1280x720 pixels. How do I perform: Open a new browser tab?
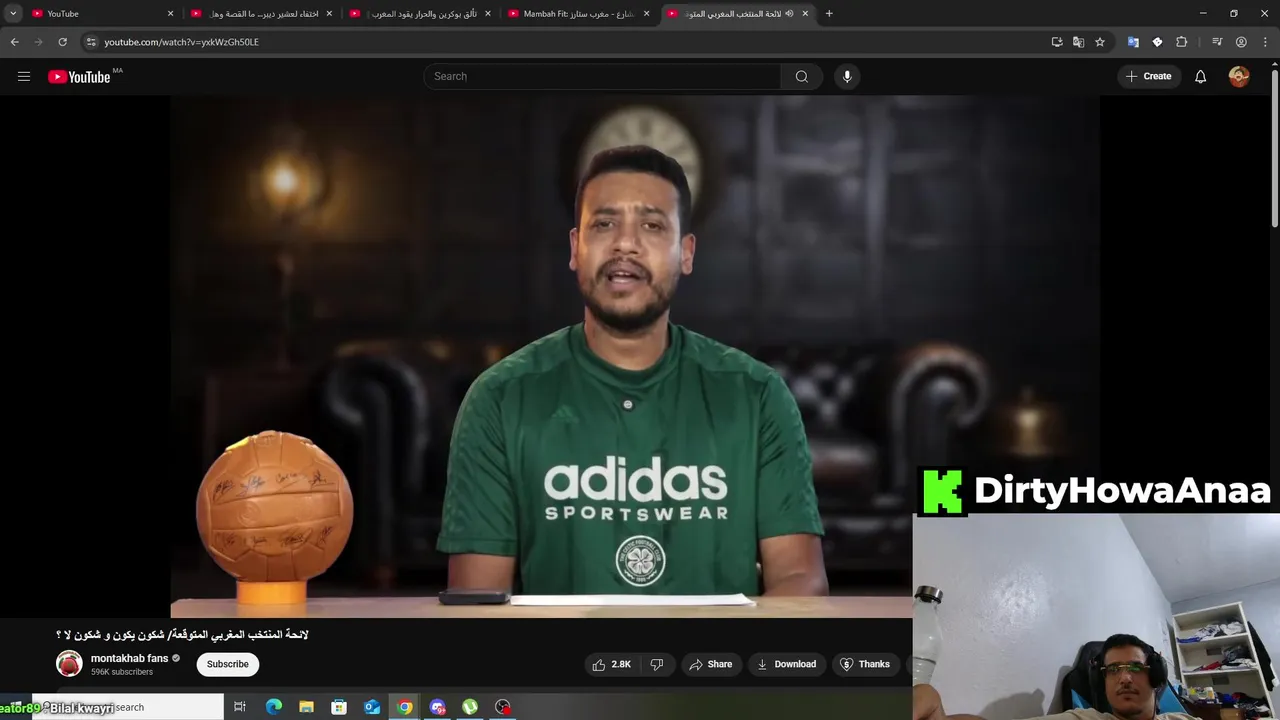tap(829, 14)
